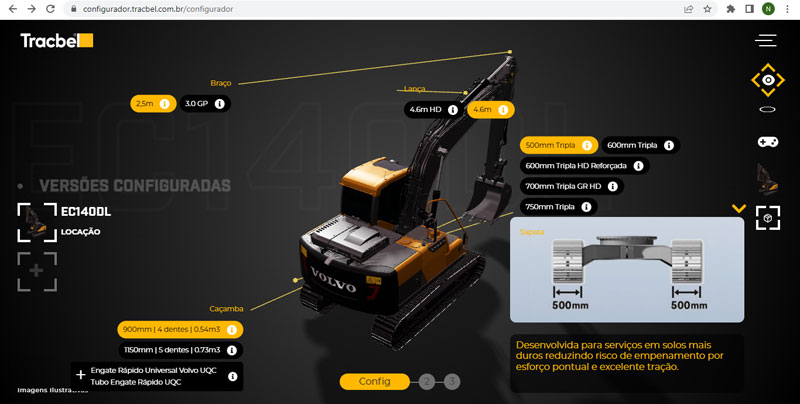Show info for 700mm Tripla GR HD
The width and height of the screenshot is (800, 404).
[613, 186]
